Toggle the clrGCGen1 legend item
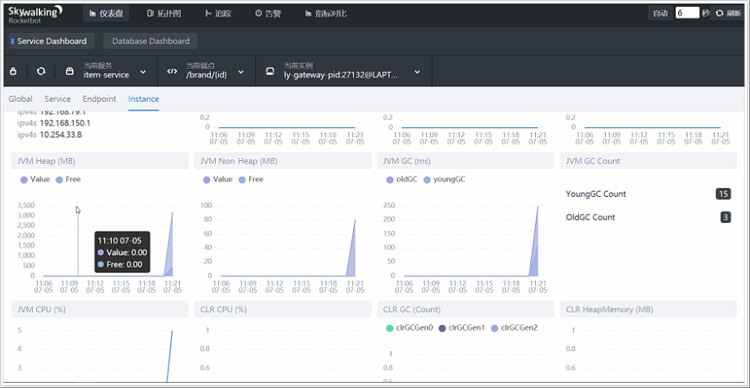The height and width of the screenshot is (388, 750). (462, 328)
